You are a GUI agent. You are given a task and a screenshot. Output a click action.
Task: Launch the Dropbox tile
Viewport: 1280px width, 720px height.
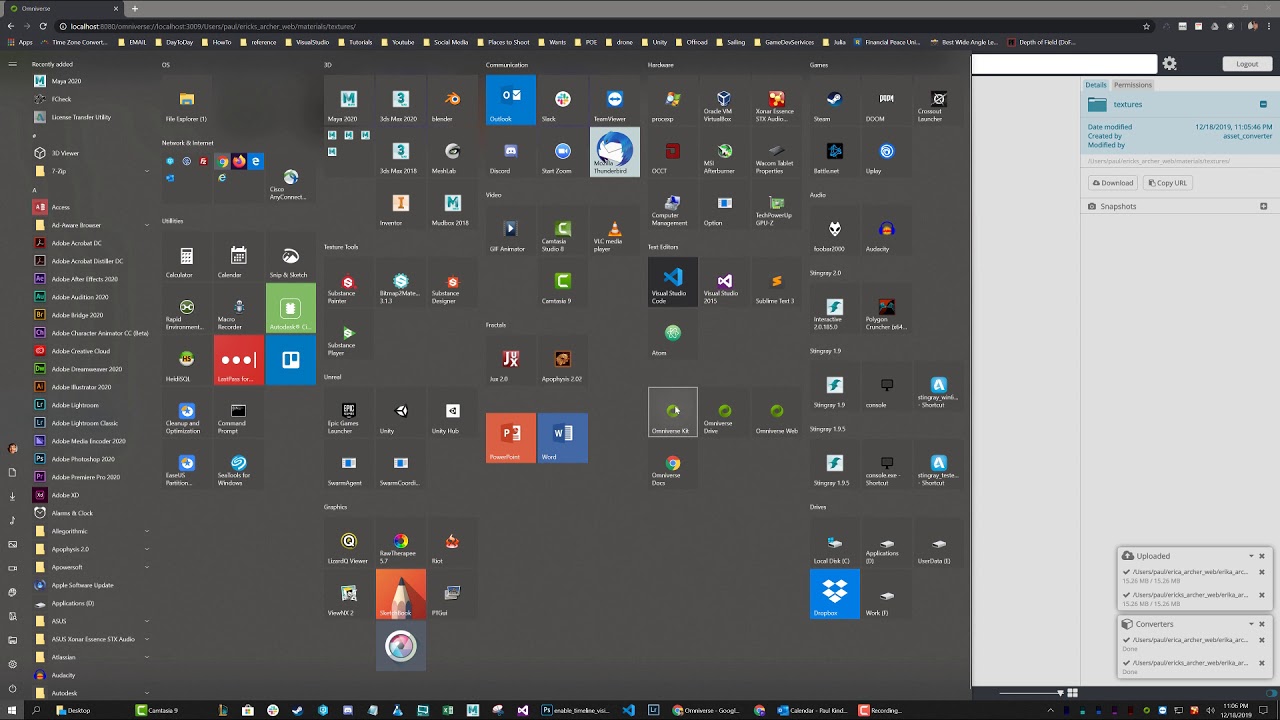835,594
